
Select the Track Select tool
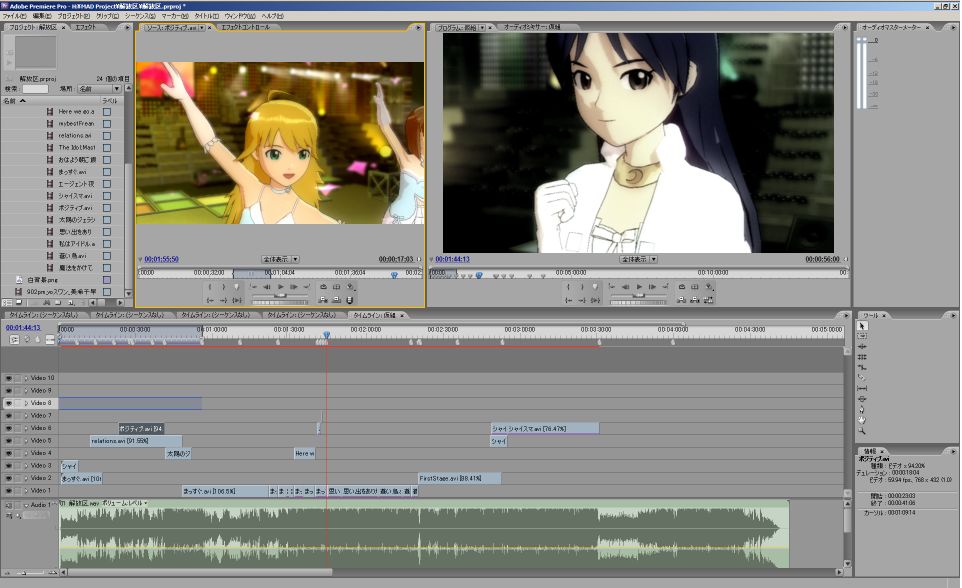pyautogui.click(x=861, y=336)
